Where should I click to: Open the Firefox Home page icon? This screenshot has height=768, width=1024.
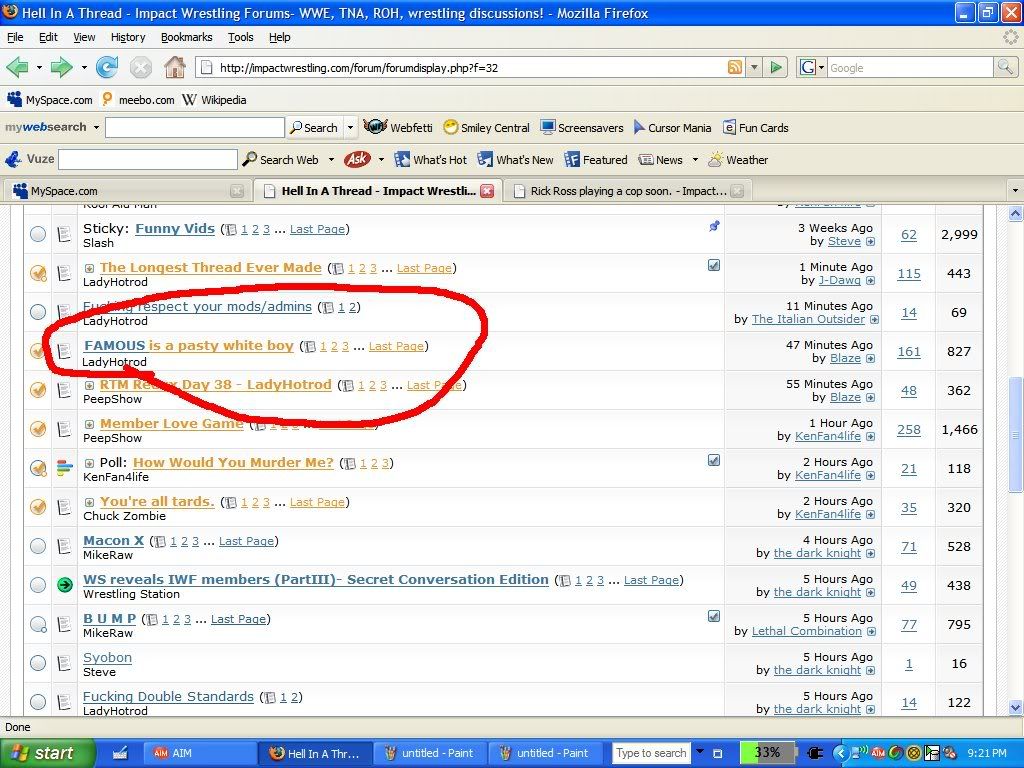174,67
